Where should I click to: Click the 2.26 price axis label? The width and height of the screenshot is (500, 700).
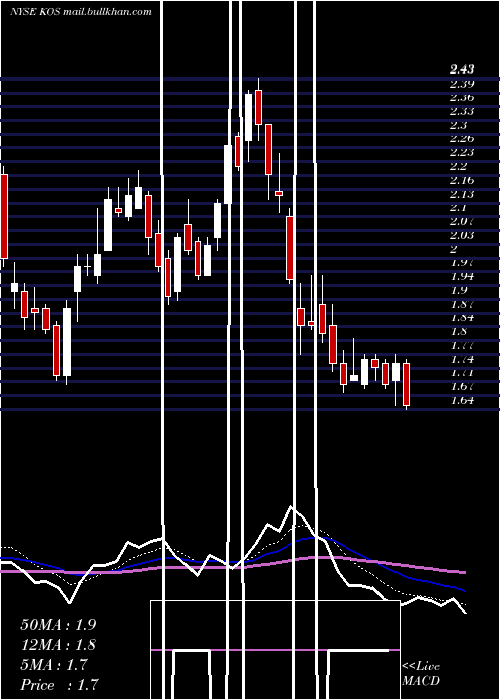[x=462, y=138]
